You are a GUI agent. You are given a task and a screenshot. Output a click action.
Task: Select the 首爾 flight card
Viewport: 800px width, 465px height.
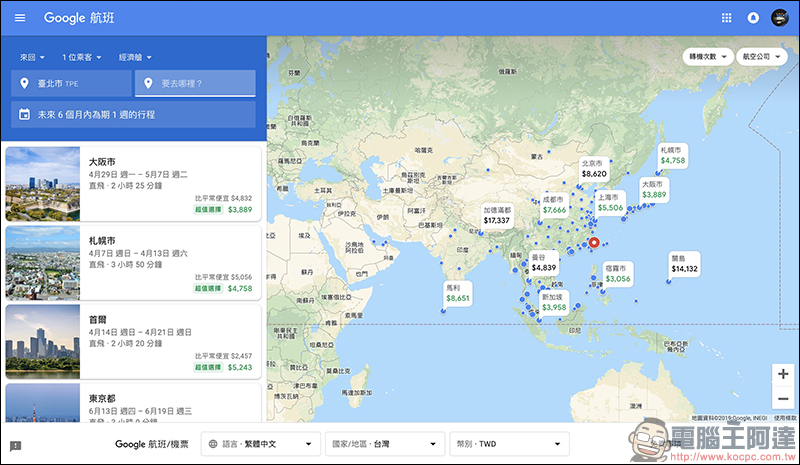tap(133, 341)
